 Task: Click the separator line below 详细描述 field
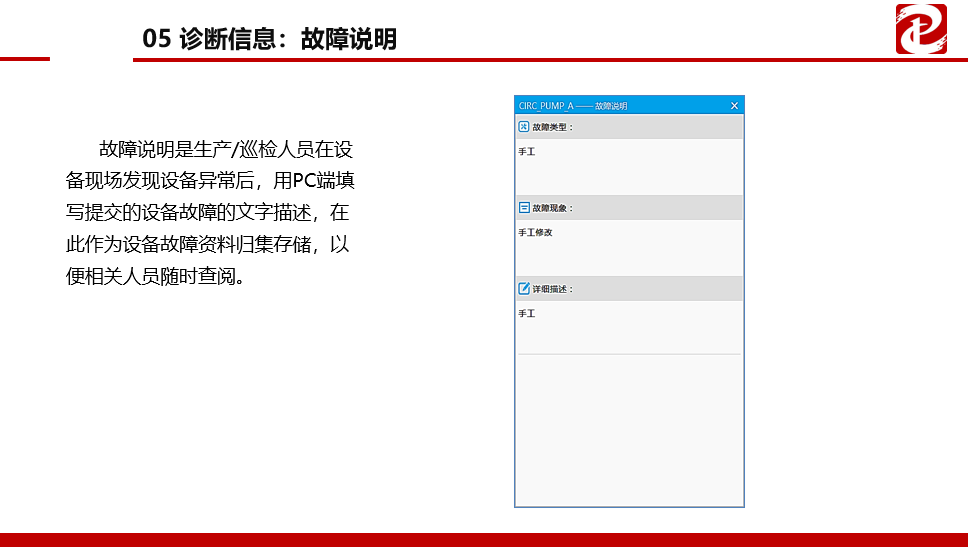[629, 354]
